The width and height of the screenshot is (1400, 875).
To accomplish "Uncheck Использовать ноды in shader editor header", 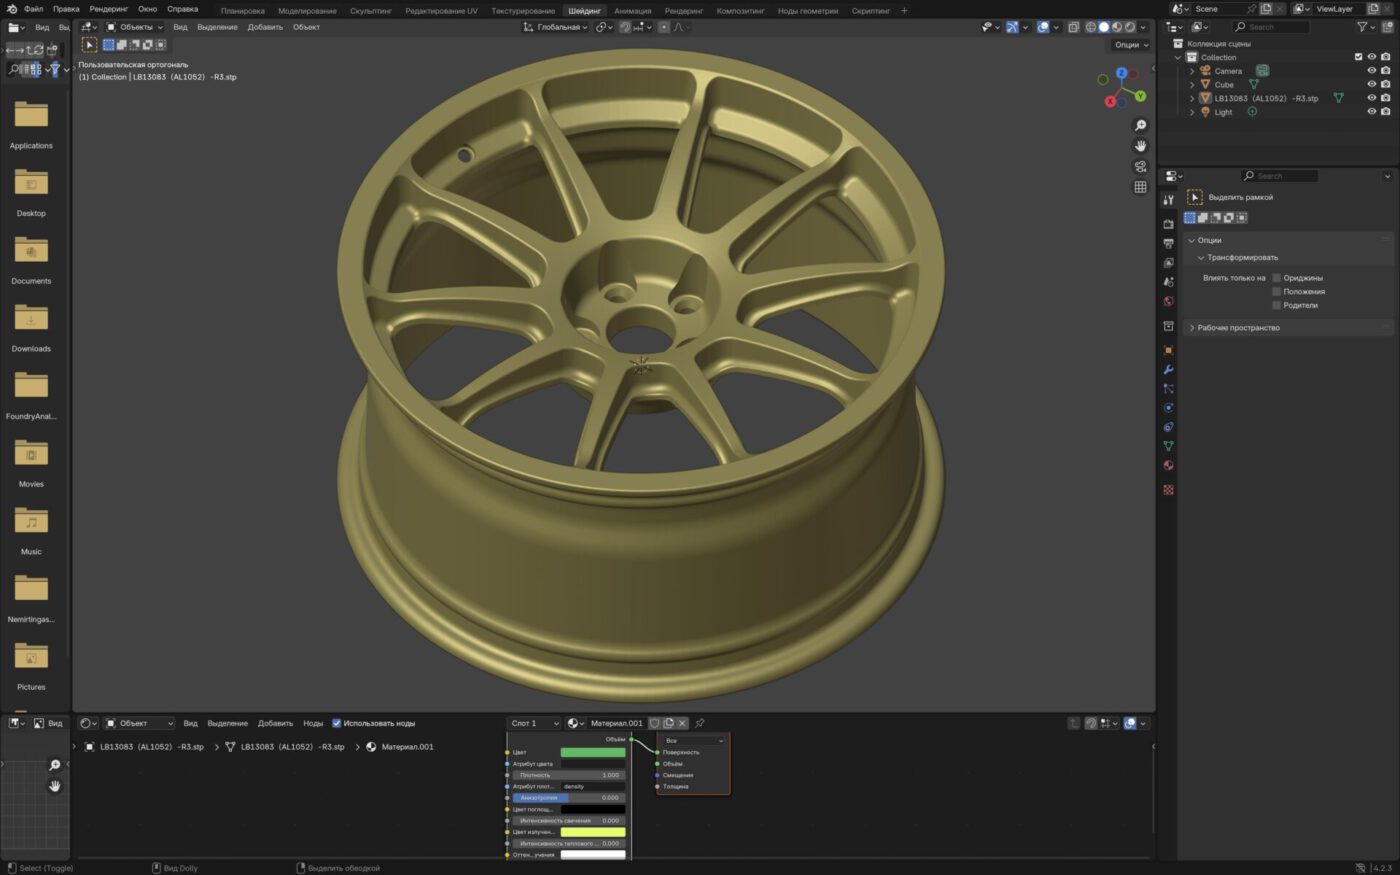I will click(336, 723).
